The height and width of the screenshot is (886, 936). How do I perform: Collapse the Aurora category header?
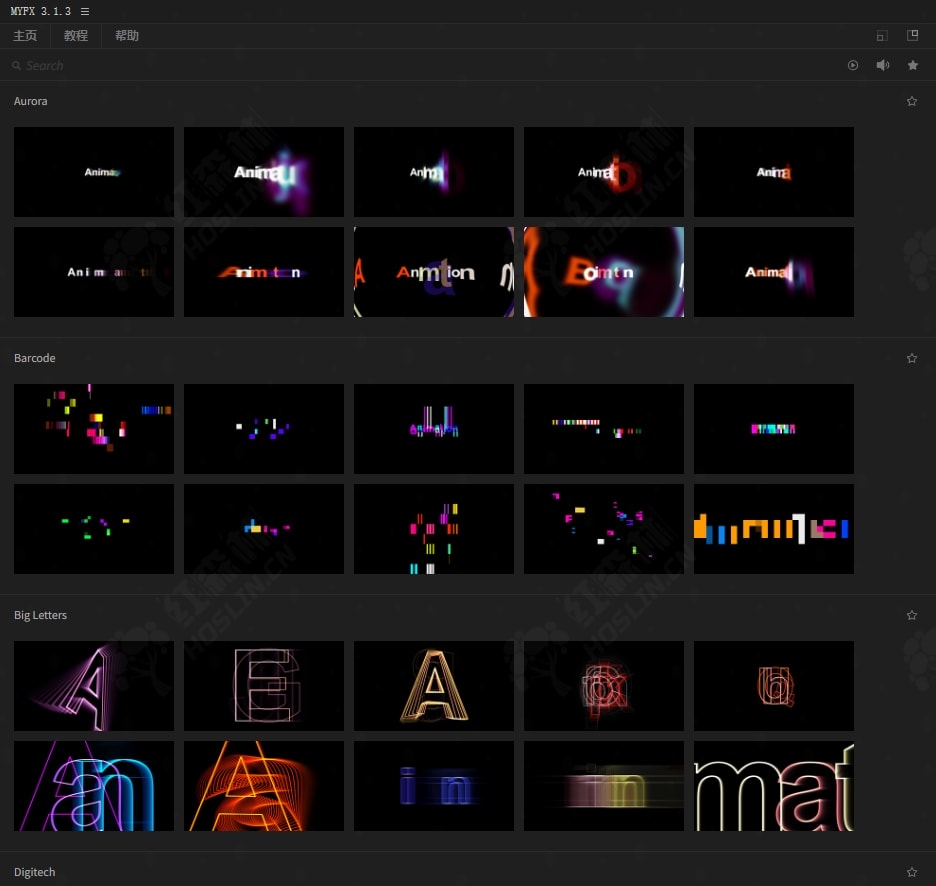coord(31,101)
